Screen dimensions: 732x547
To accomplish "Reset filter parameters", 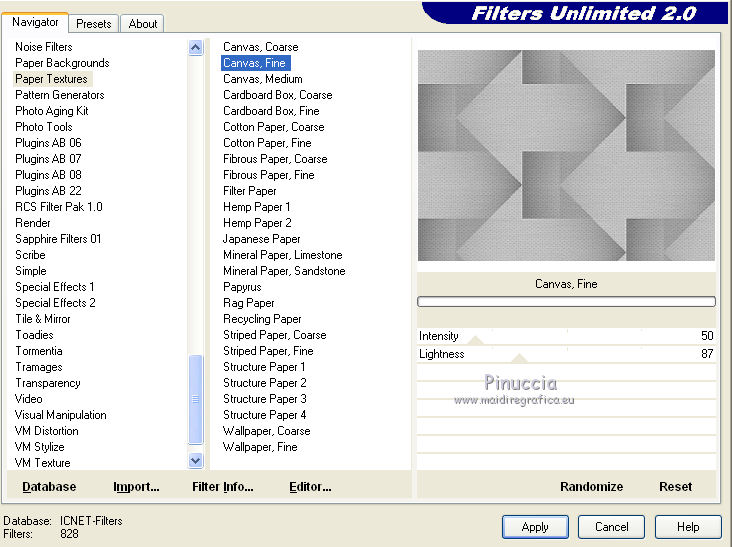I will 676,486.
